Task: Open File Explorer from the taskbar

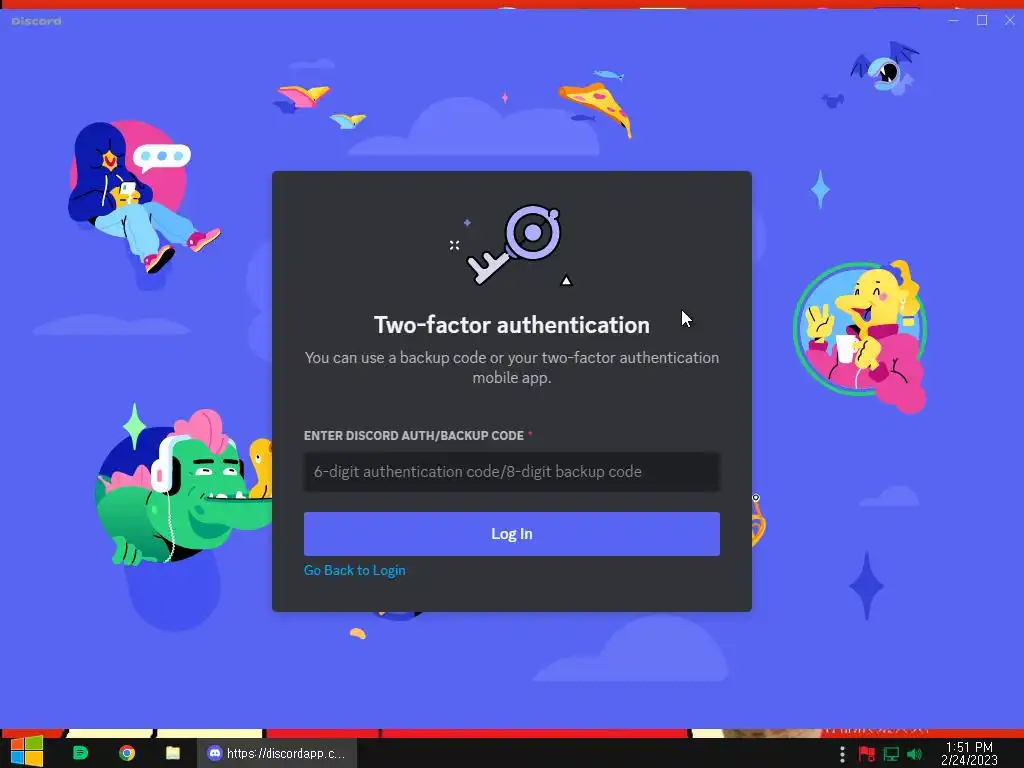Action: 173,753
